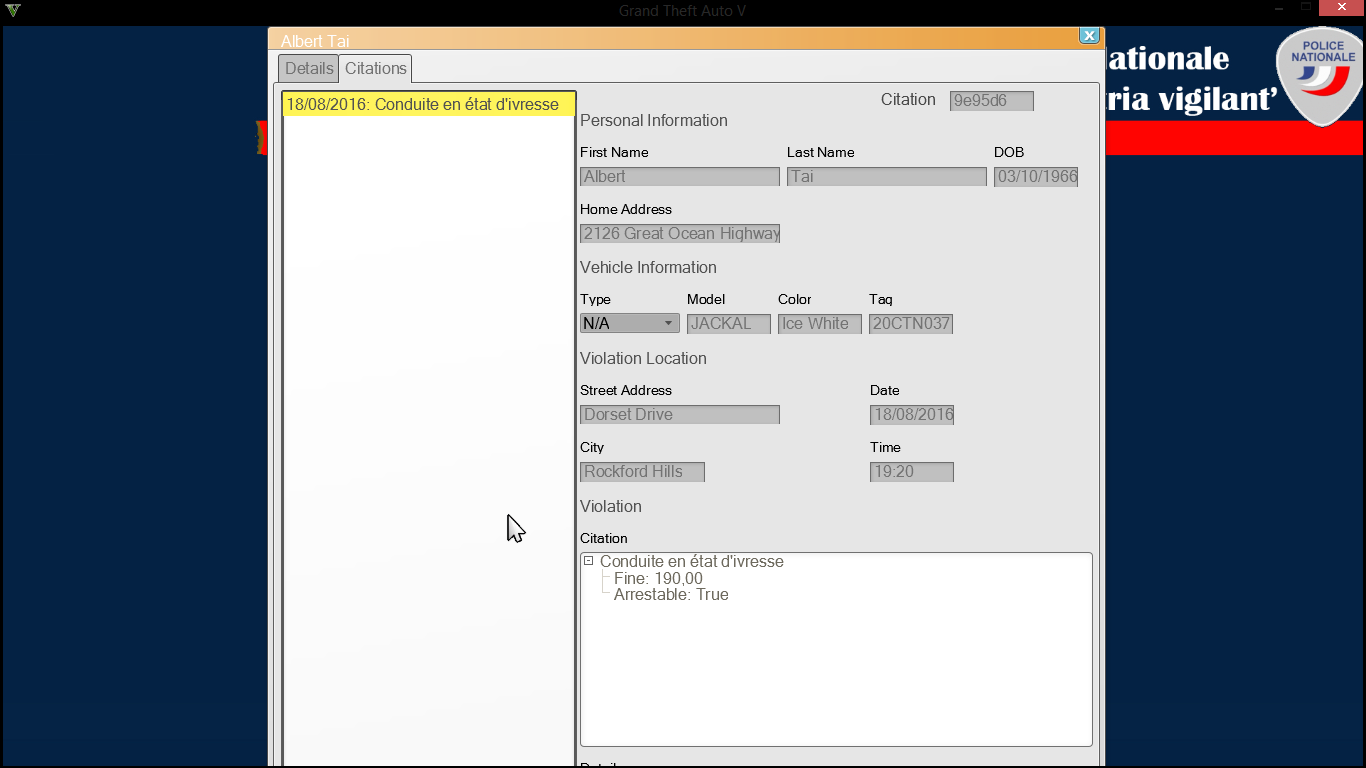Viewport: 1366px width, 768px height.
Task: Collapse the Conduite en état d'ivresse node
Action: (x=589, y=561)
